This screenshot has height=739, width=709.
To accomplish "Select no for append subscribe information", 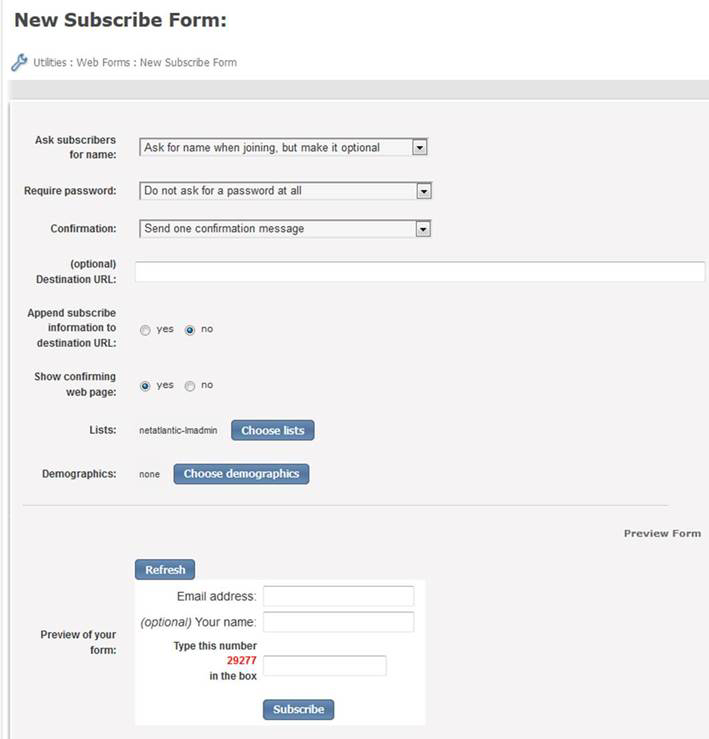I will (x=190, y=330).
